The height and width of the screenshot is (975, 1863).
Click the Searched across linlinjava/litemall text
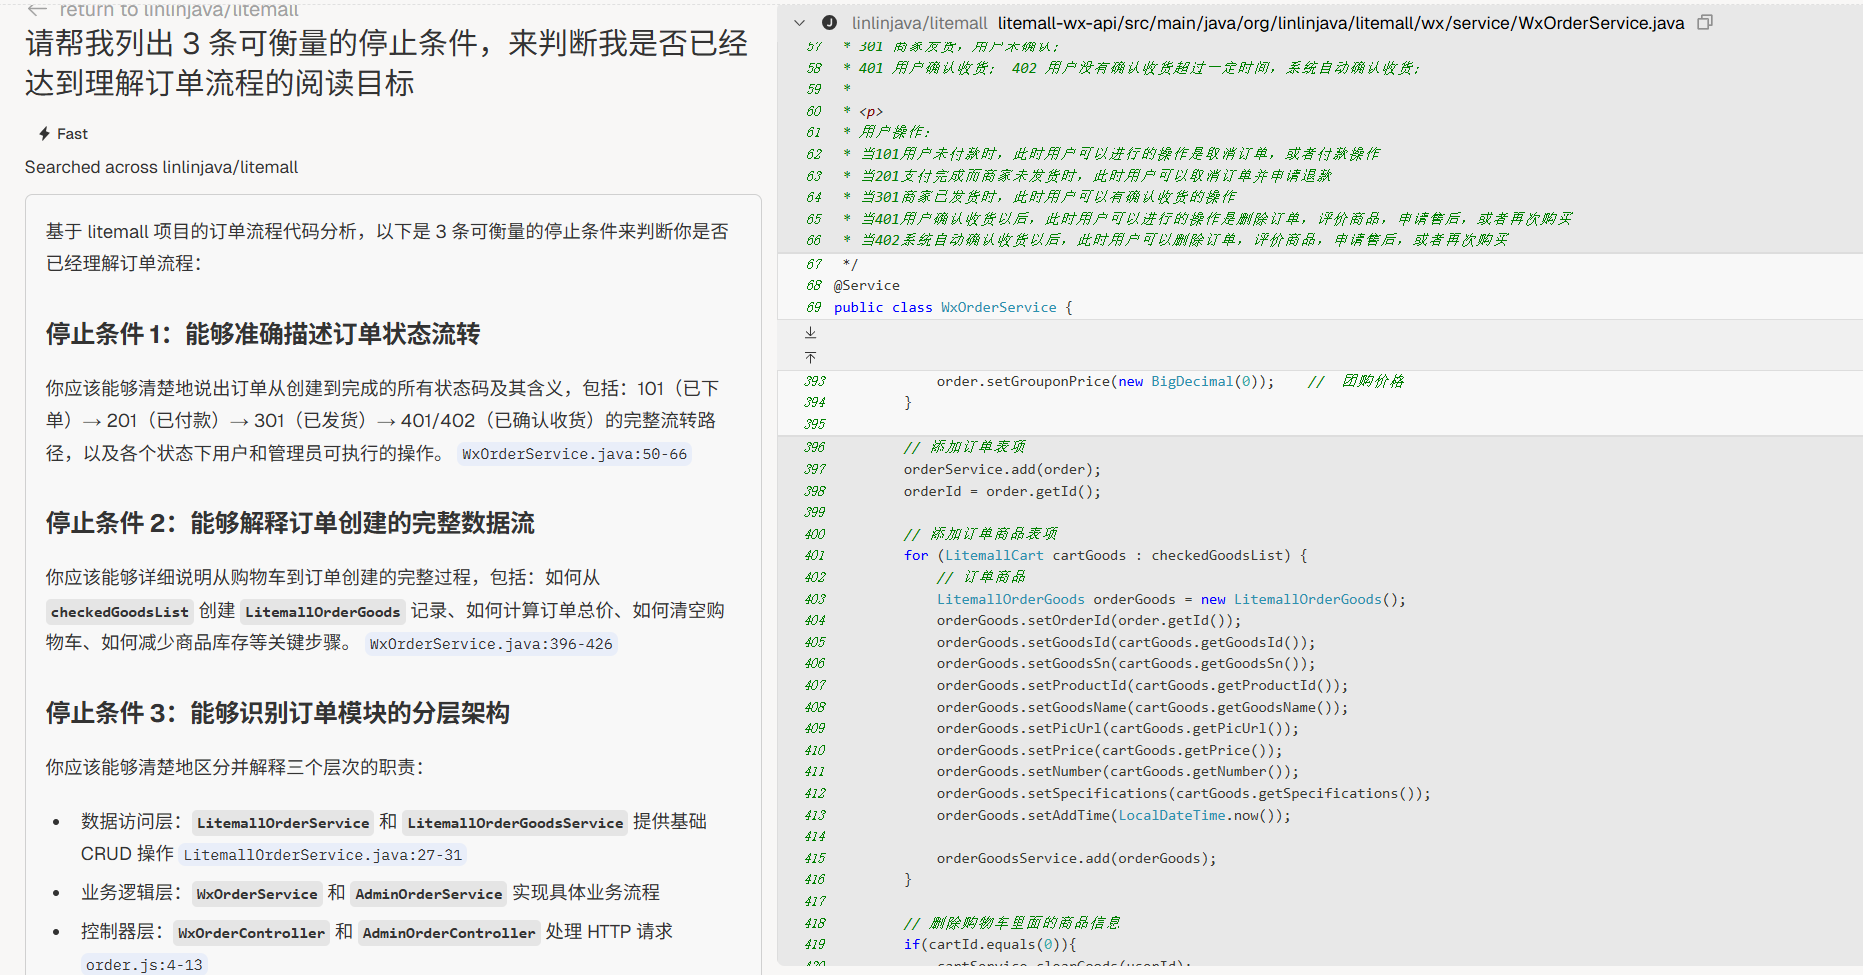[161, 167]
